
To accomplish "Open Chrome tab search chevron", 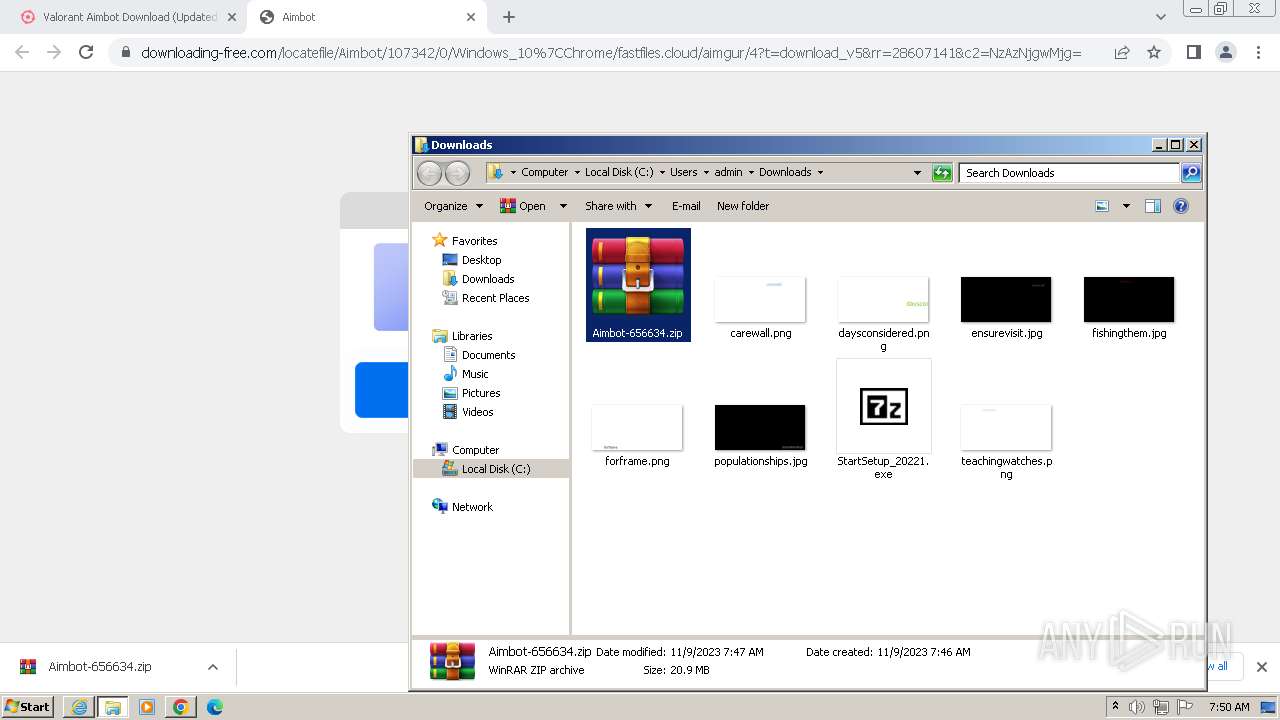I will pos(1160,17).
